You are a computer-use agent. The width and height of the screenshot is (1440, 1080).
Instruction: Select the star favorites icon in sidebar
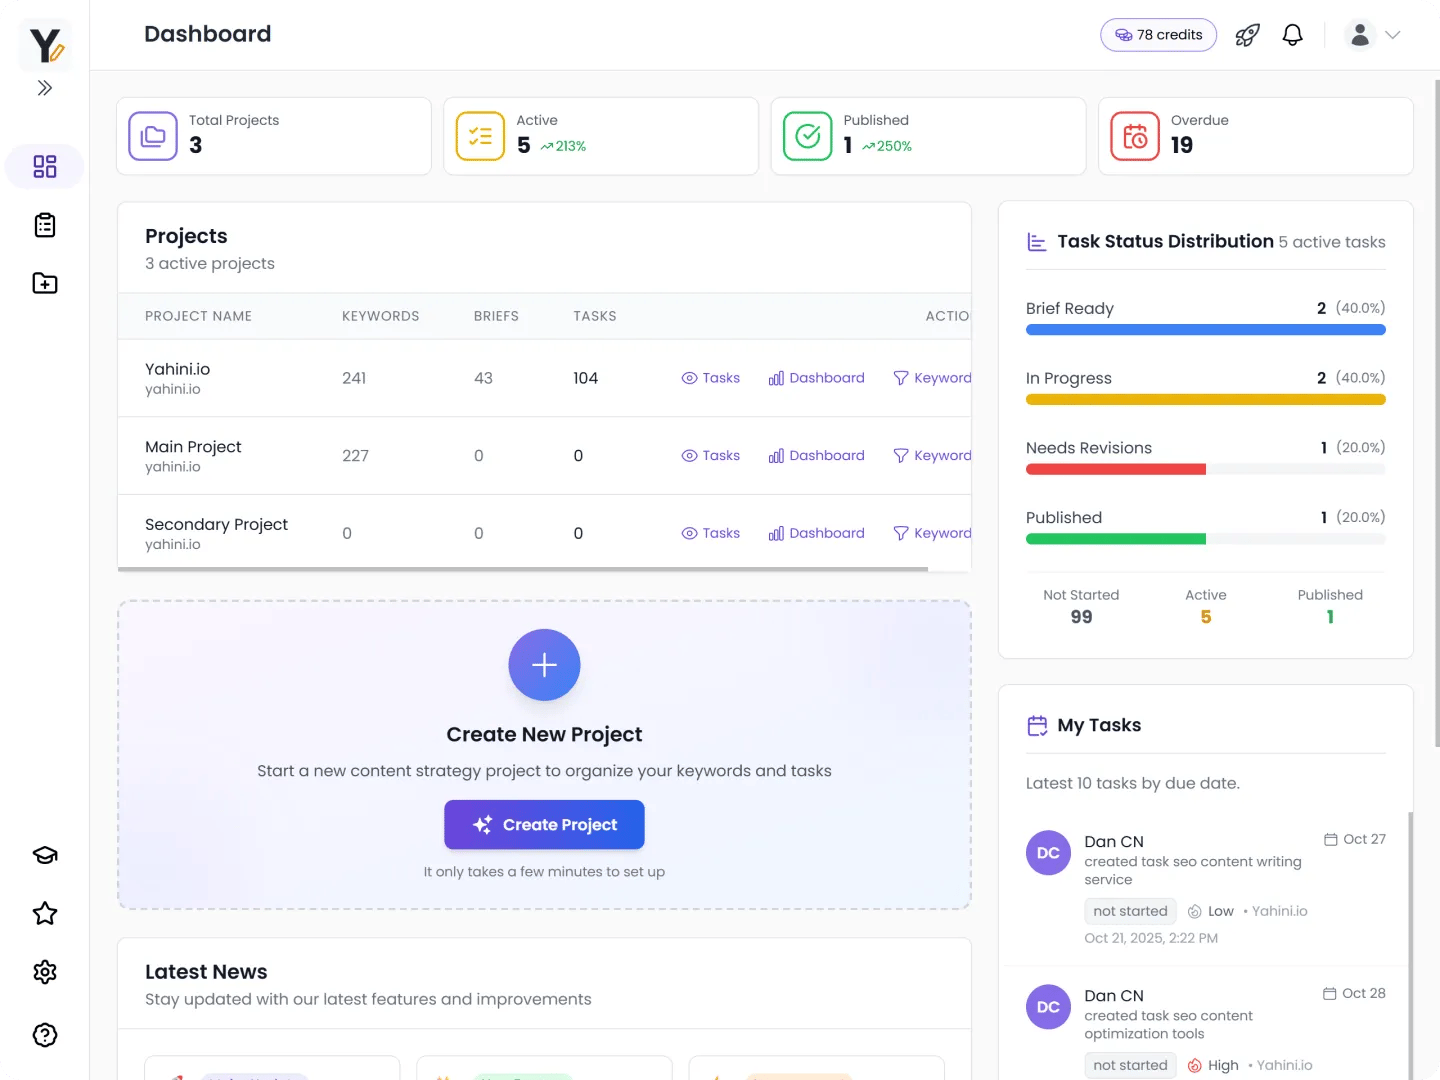click(x=44, y=913)
